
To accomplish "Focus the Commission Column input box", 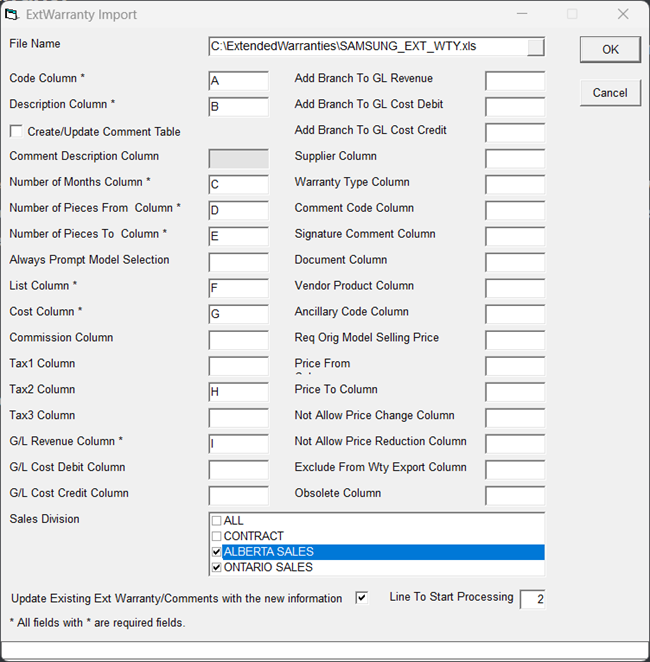I will pos(238,340).
